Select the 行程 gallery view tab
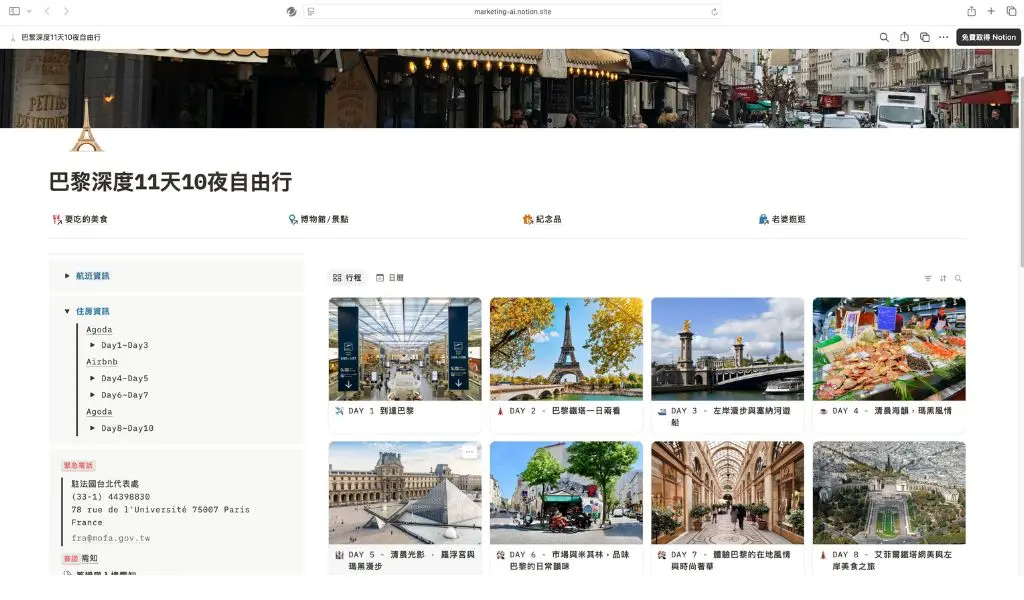1024x600 pixels. (x=347, y=278)
